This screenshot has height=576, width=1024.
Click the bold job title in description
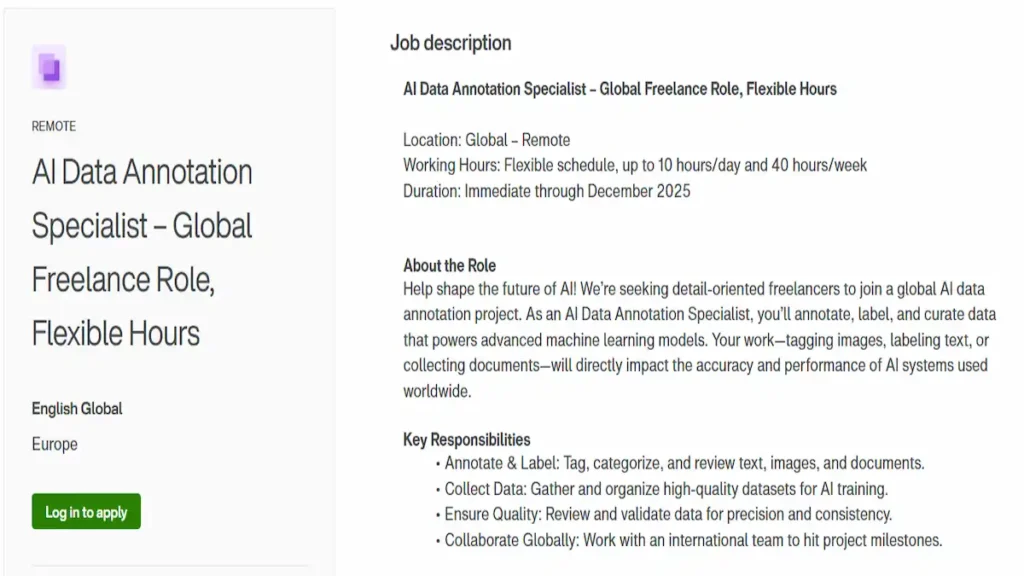click(619, 89)
